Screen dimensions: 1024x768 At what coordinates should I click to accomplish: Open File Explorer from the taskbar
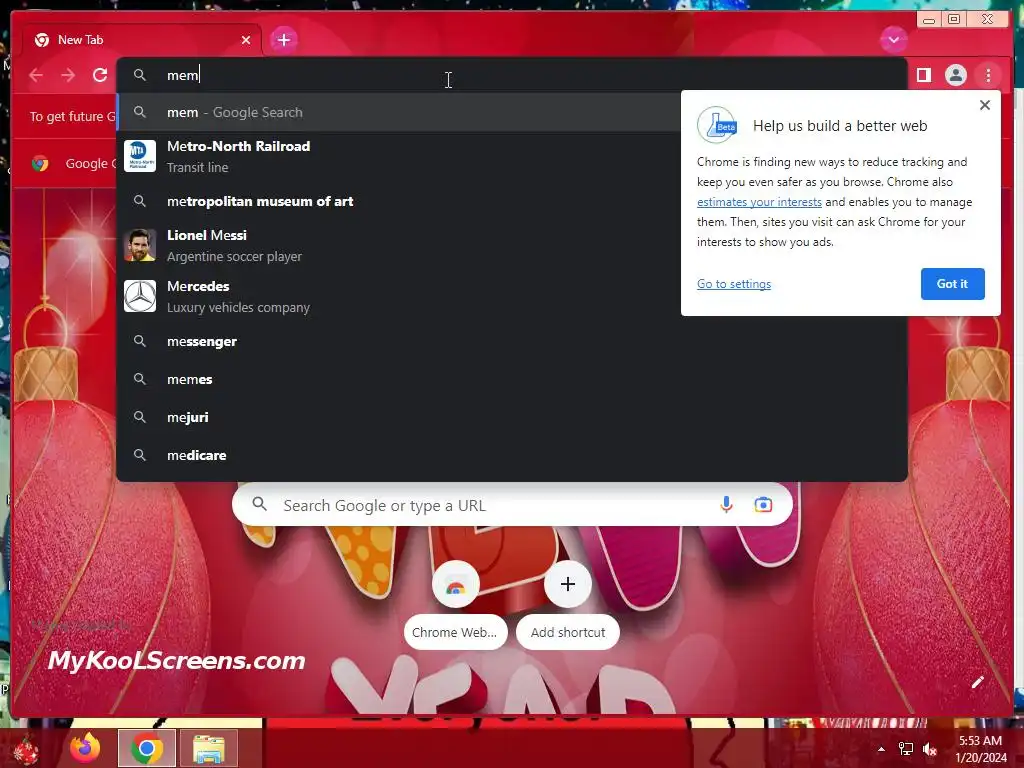click(209, 748)
